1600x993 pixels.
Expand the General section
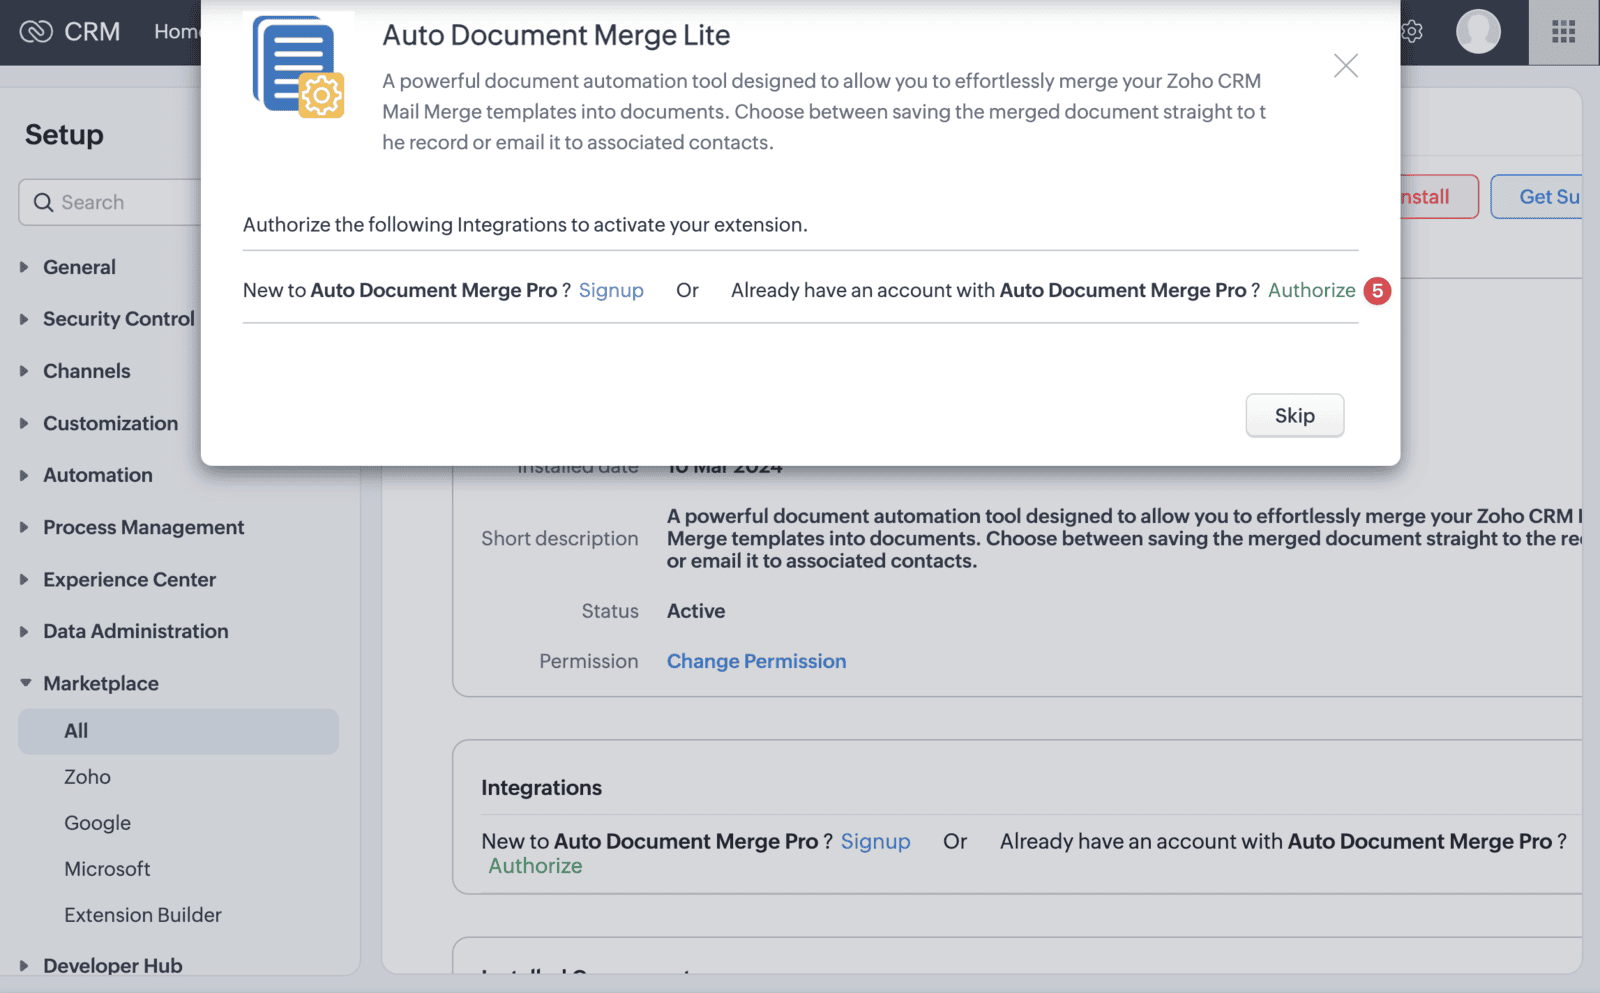tap(79, 267)
